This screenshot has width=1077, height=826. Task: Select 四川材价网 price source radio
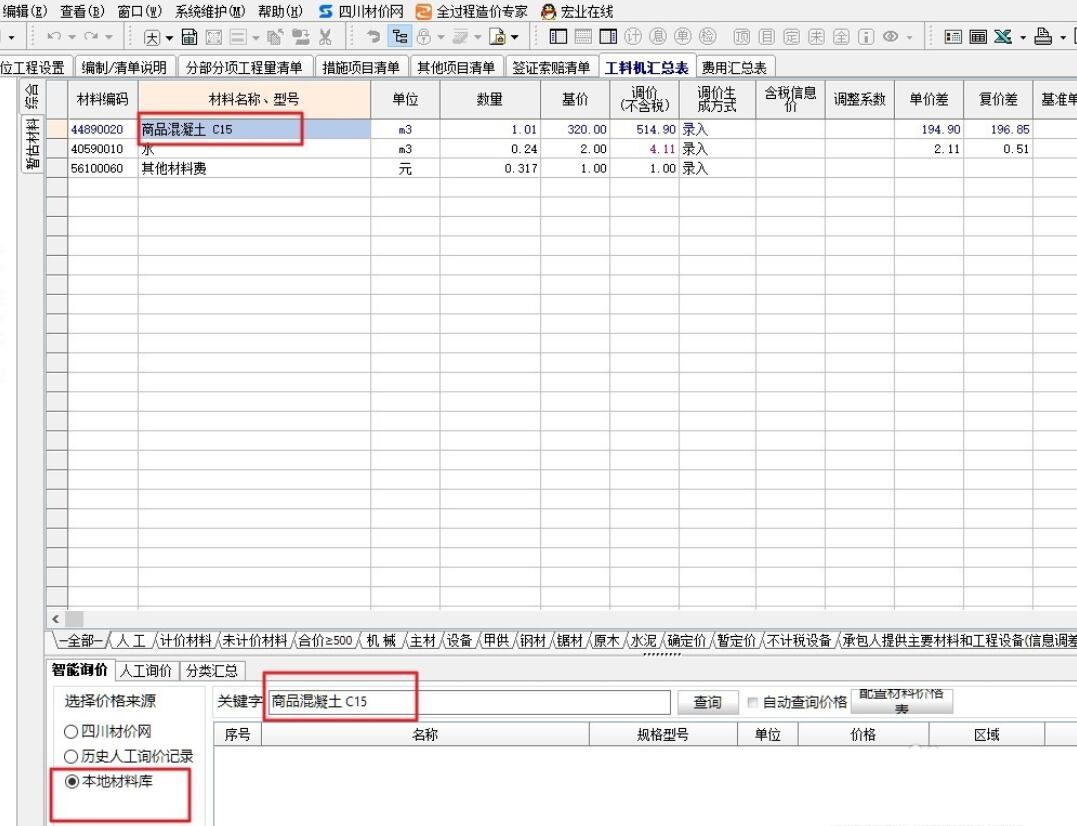click(x=71, y=732)
